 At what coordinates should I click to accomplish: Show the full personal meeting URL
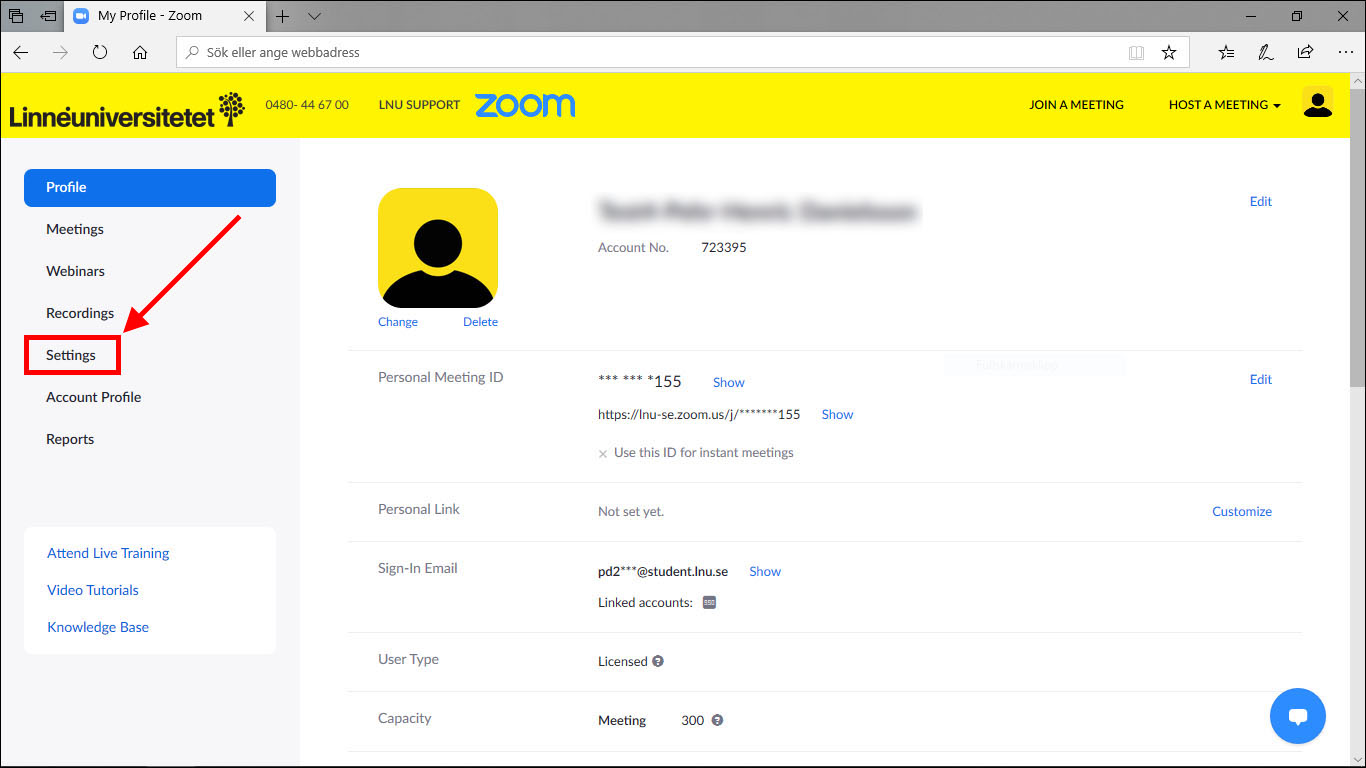tap(838, 414)
